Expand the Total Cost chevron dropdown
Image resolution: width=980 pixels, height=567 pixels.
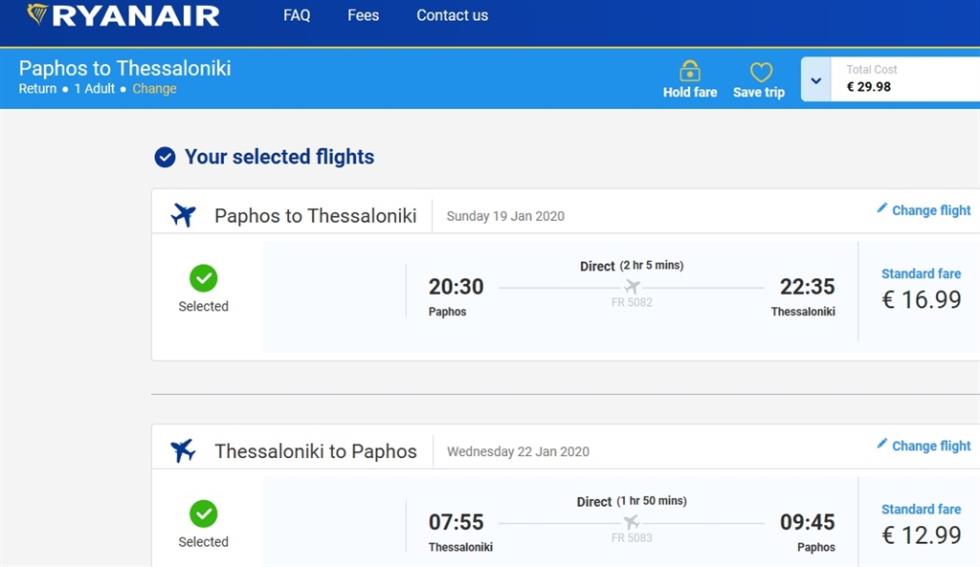[816, 80]
